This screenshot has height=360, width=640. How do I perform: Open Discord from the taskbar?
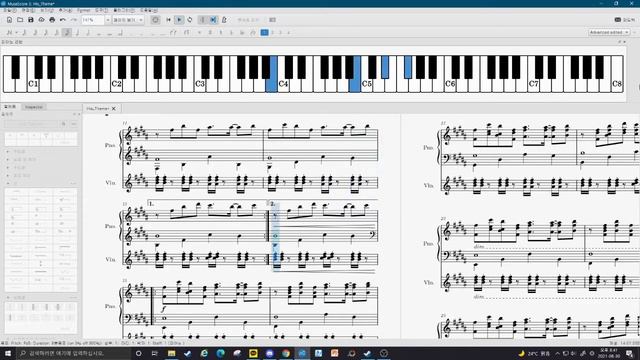click(269, 353)
